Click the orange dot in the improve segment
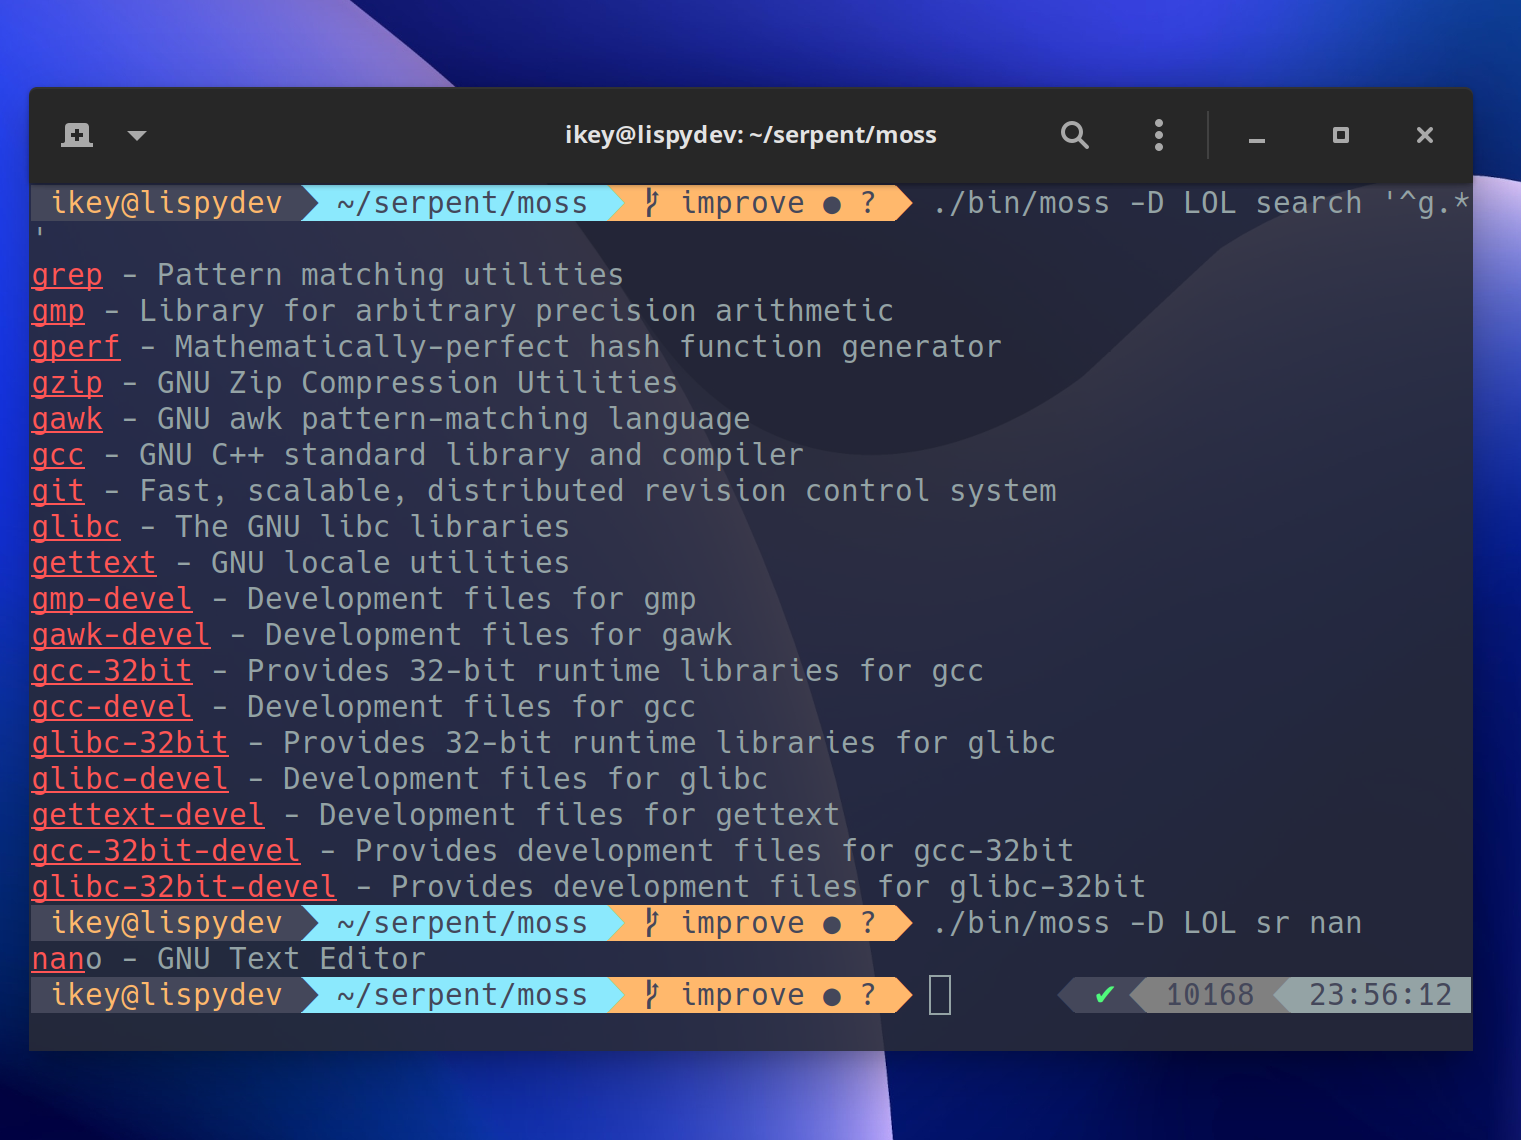1521x1140 pixels. pyautogui.click(x=832, y=202)
